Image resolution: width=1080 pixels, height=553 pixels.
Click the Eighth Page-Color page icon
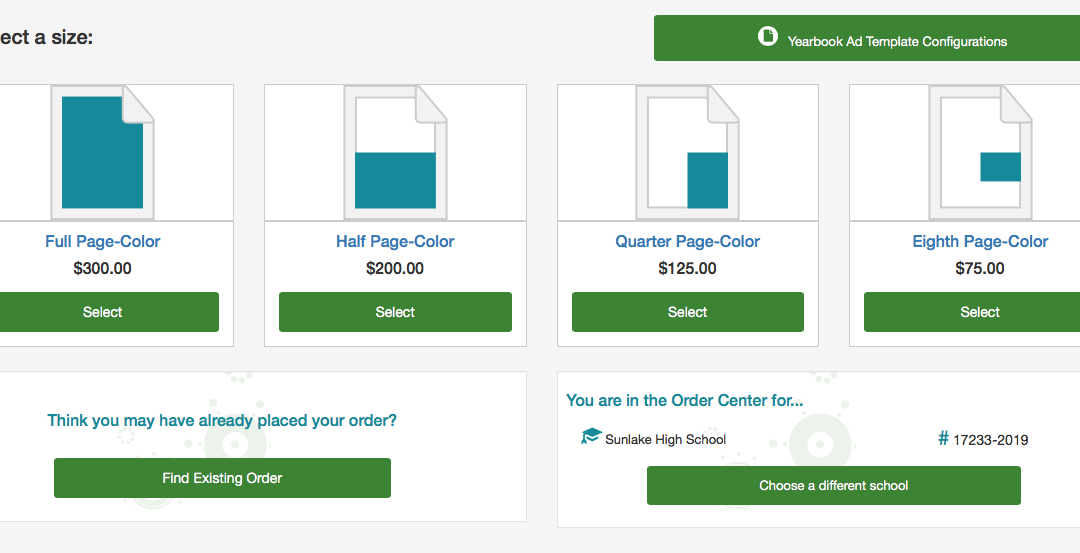[980, 152]
